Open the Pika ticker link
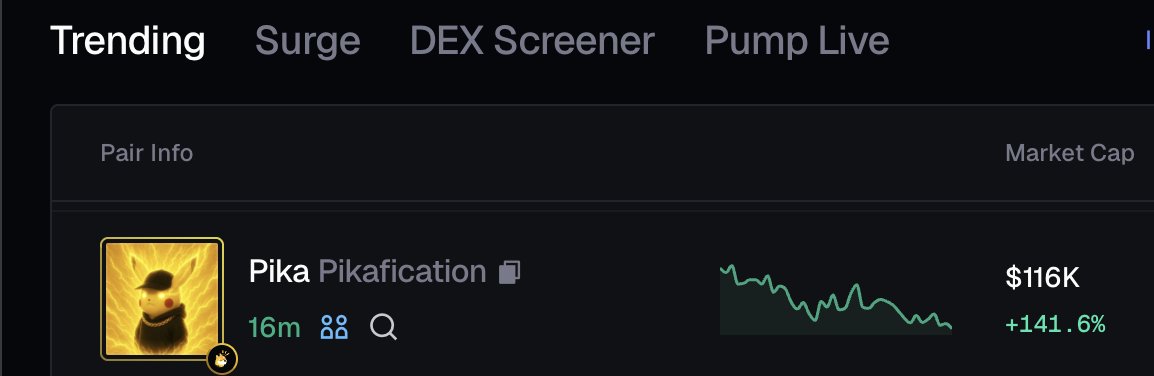 [279, 272]
